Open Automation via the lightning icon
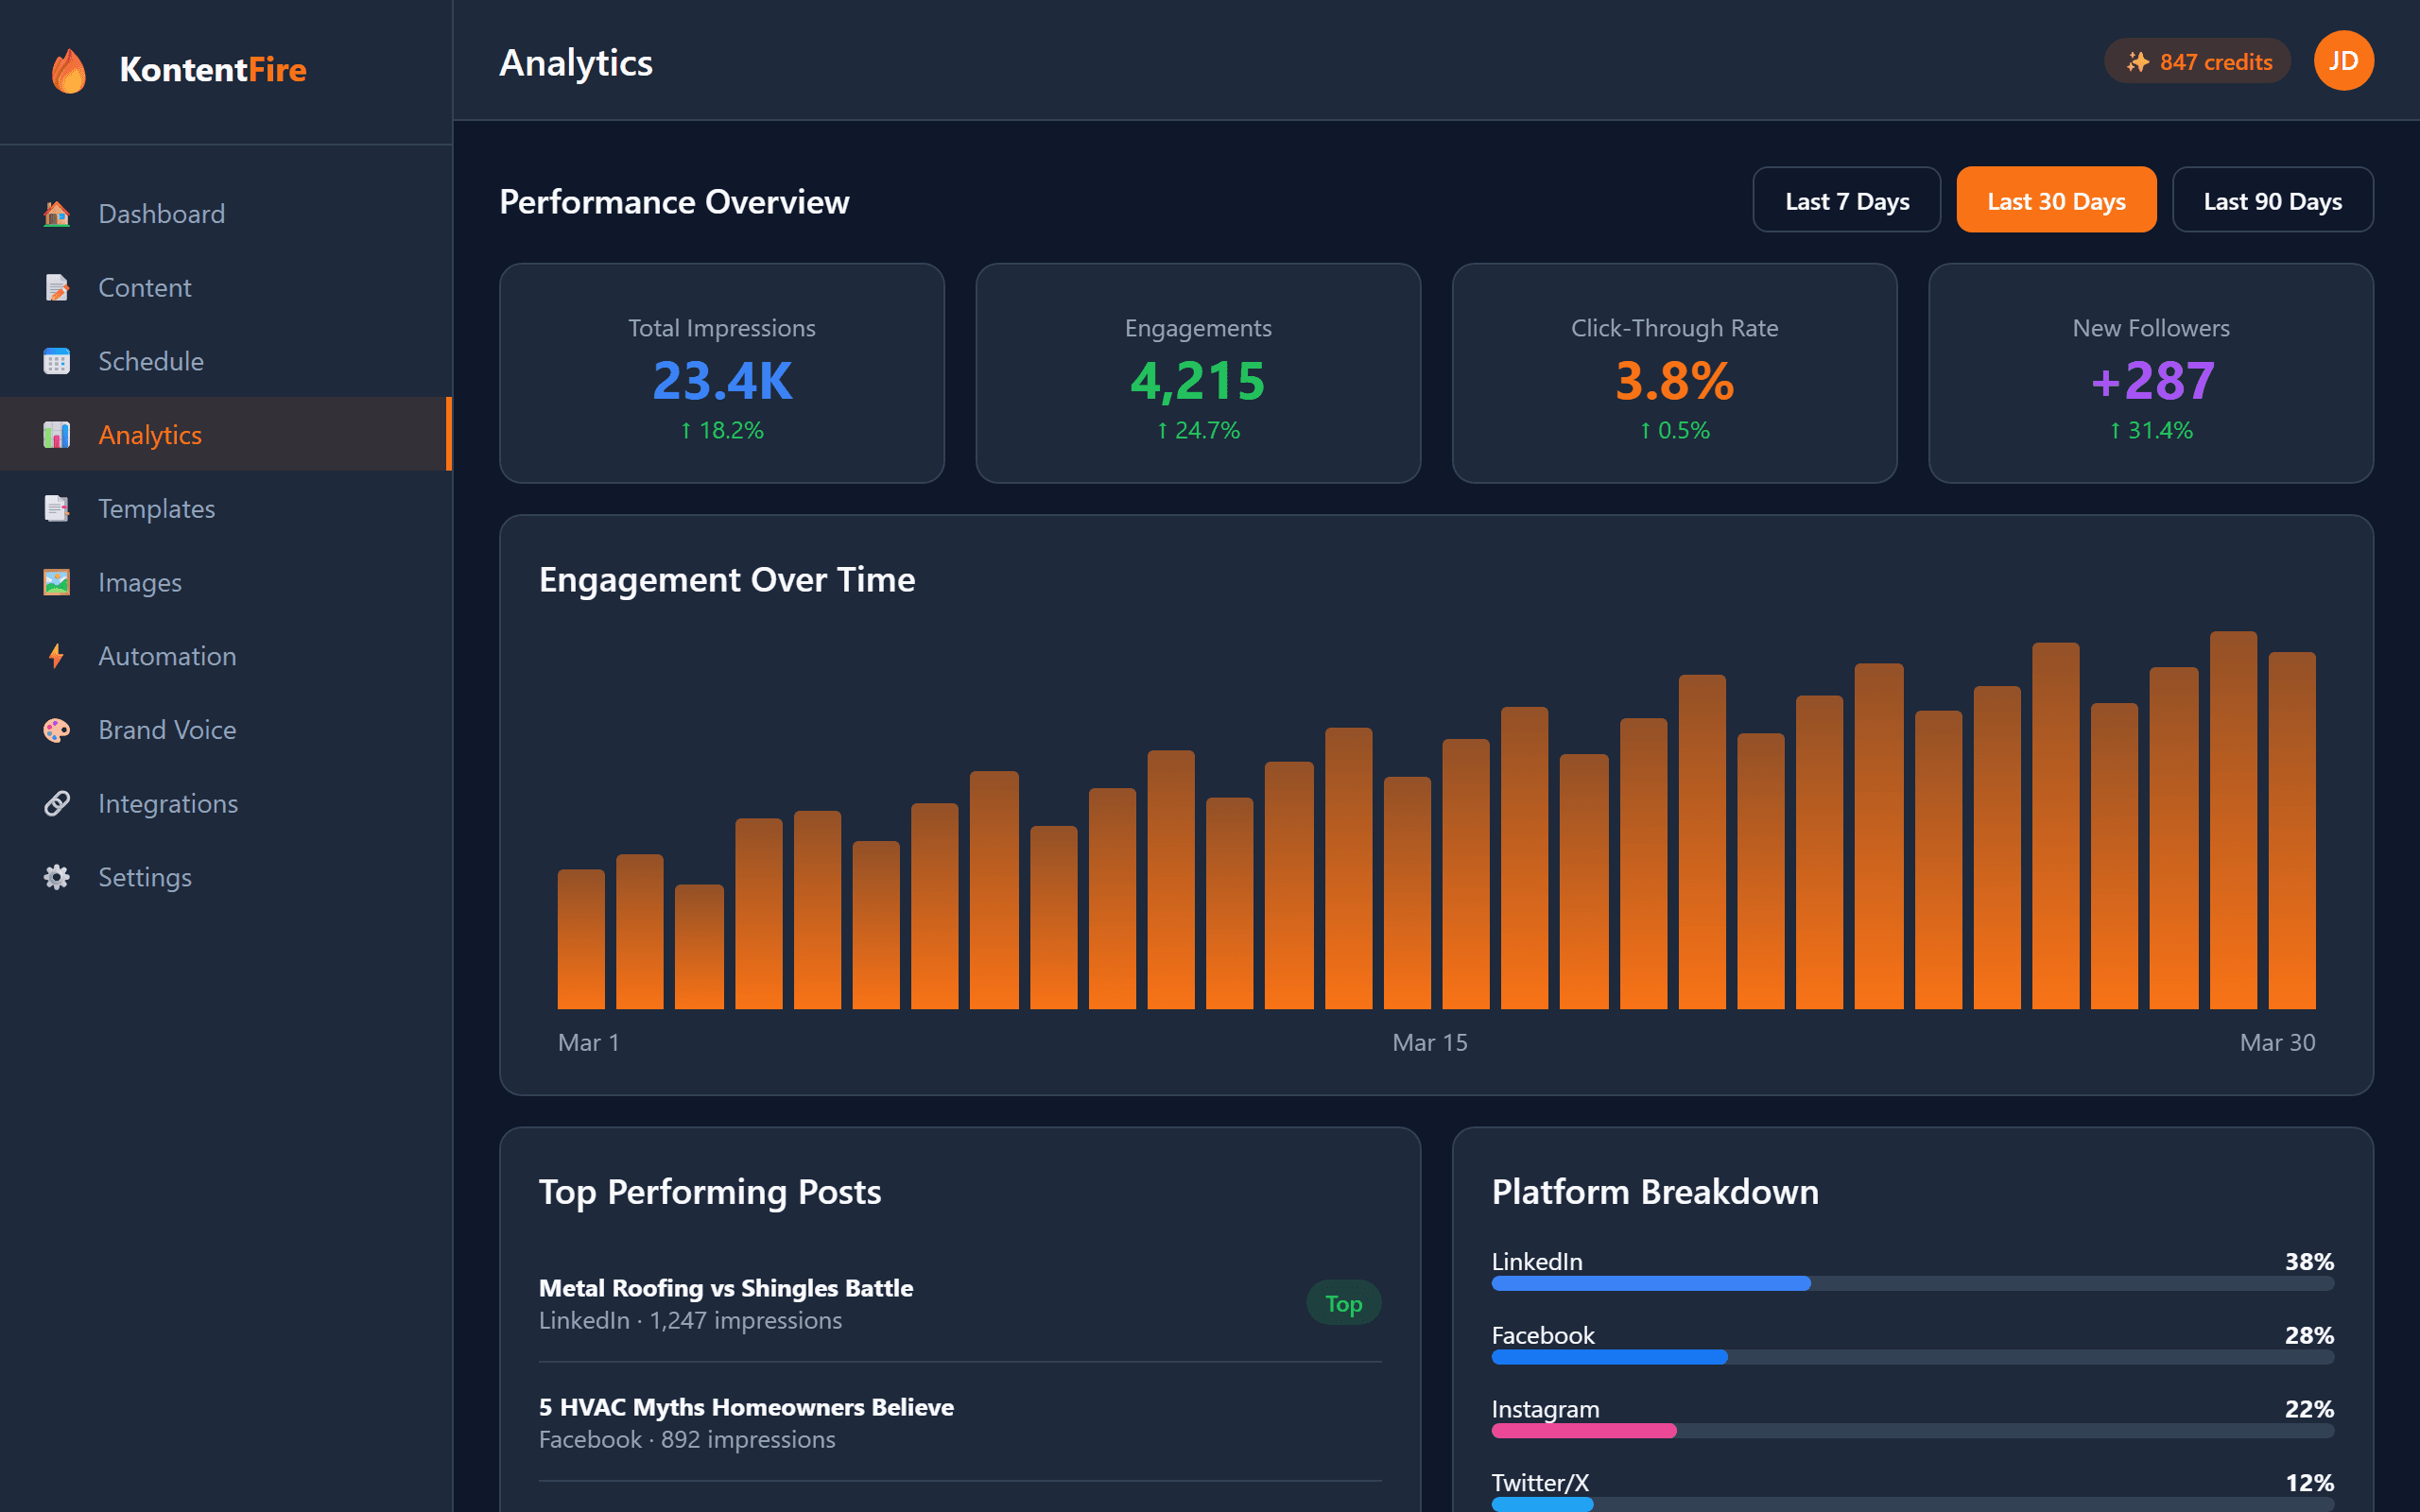Image resolution: width=2420 pixels, height=1512 pixels. coord(56,655)
